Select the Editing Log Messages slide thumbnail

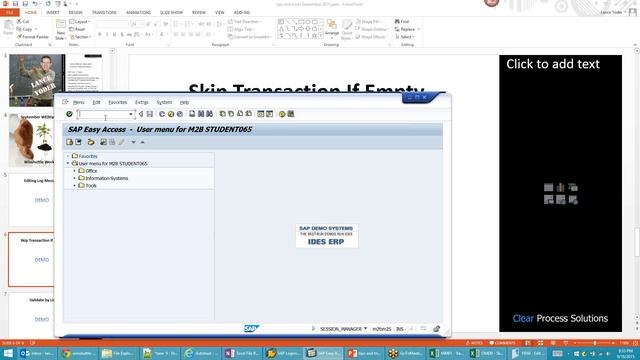31,200
